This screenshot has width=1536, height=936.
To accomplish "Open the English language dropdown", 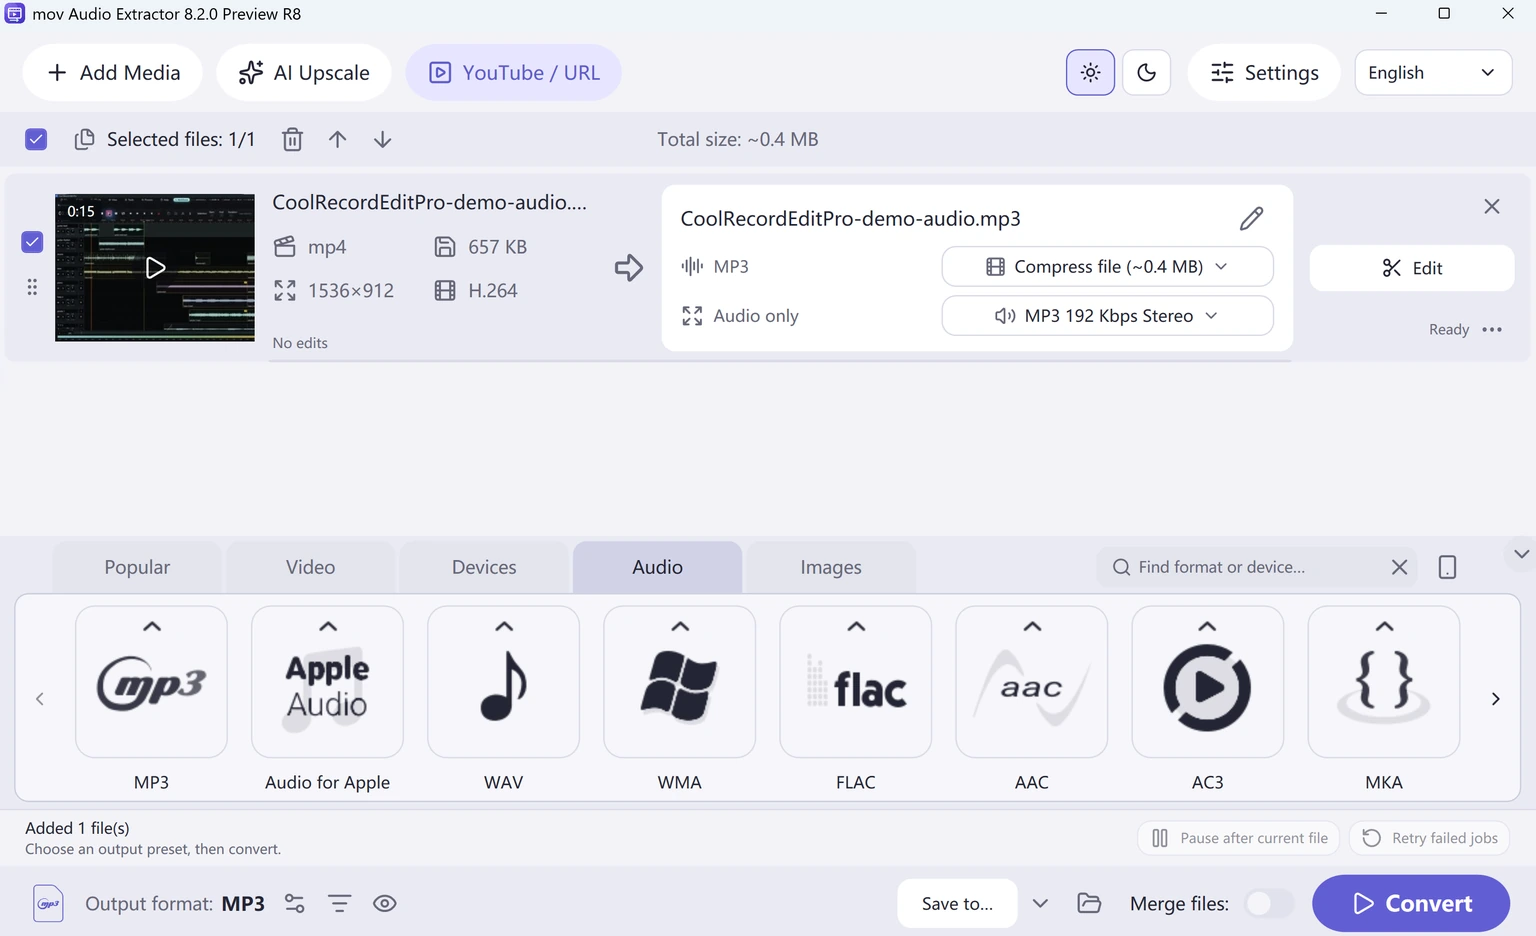I will pos(1433,72).
